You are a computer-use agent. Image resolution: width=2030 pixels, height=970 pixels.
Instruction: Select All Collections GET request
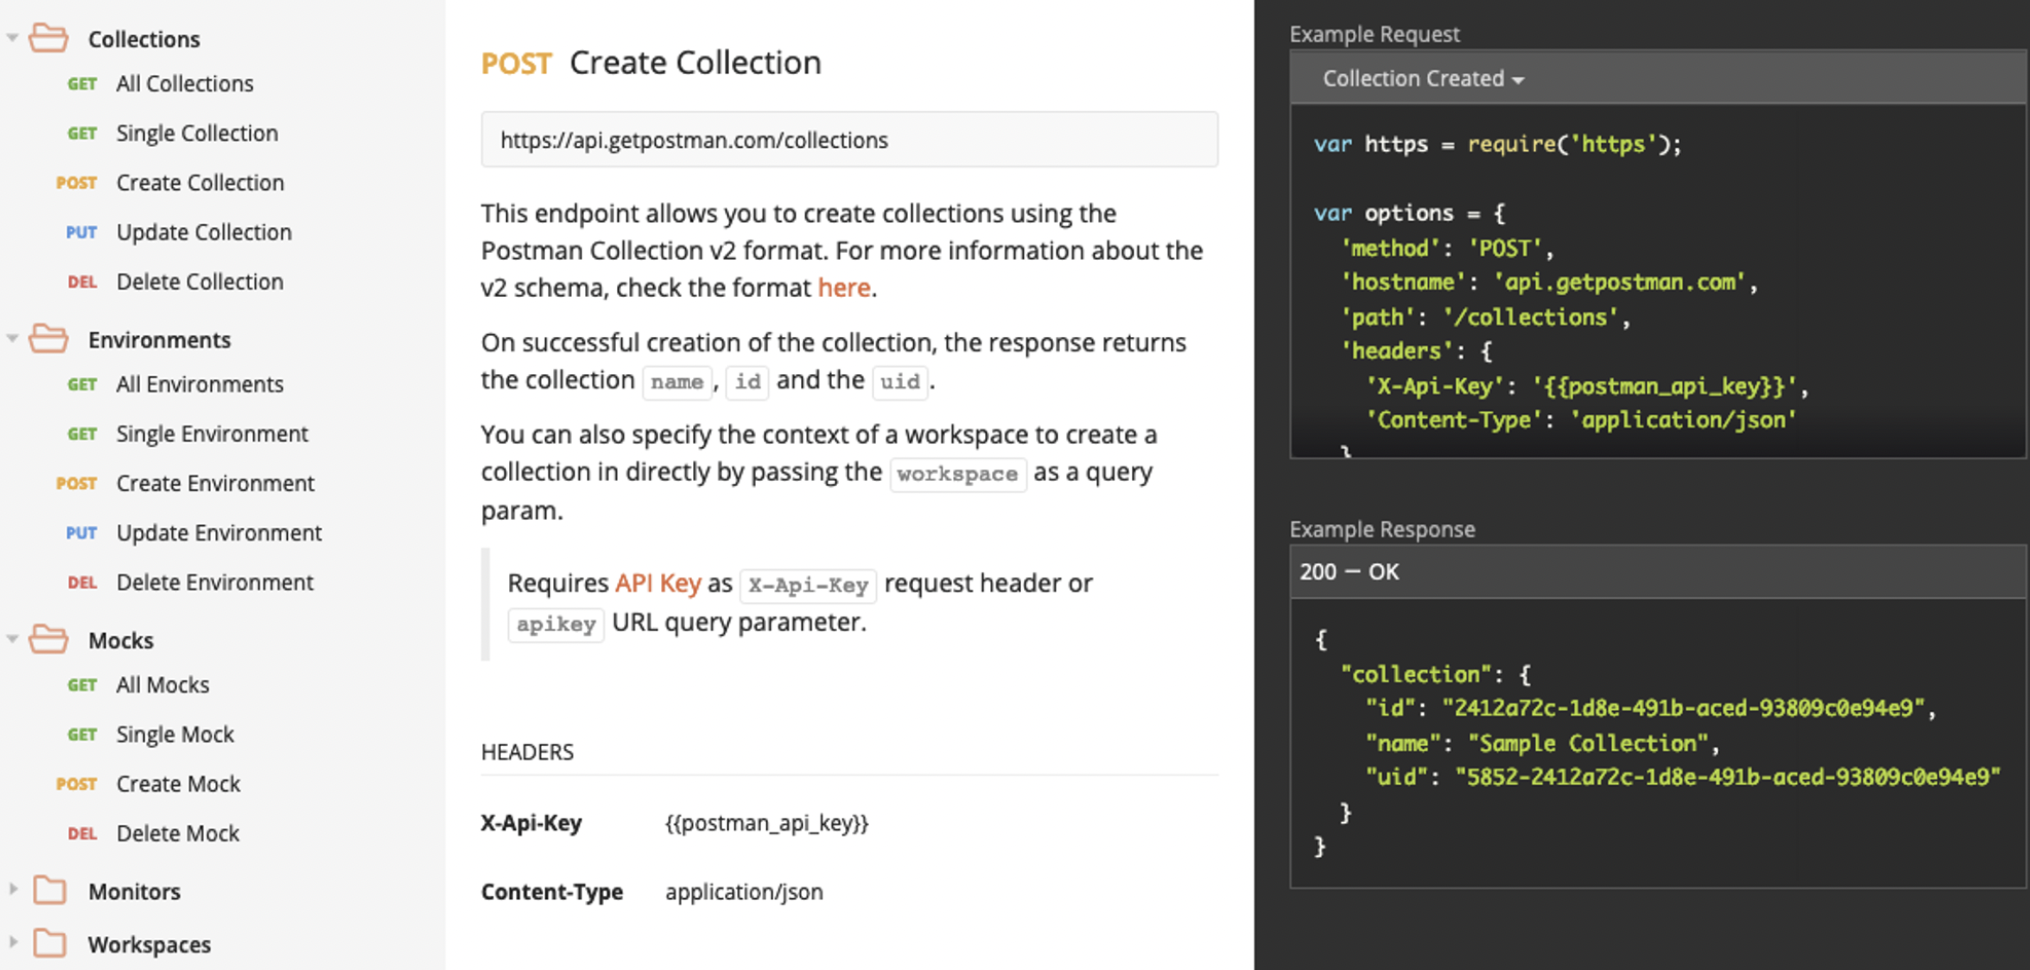tap(184, 84)
